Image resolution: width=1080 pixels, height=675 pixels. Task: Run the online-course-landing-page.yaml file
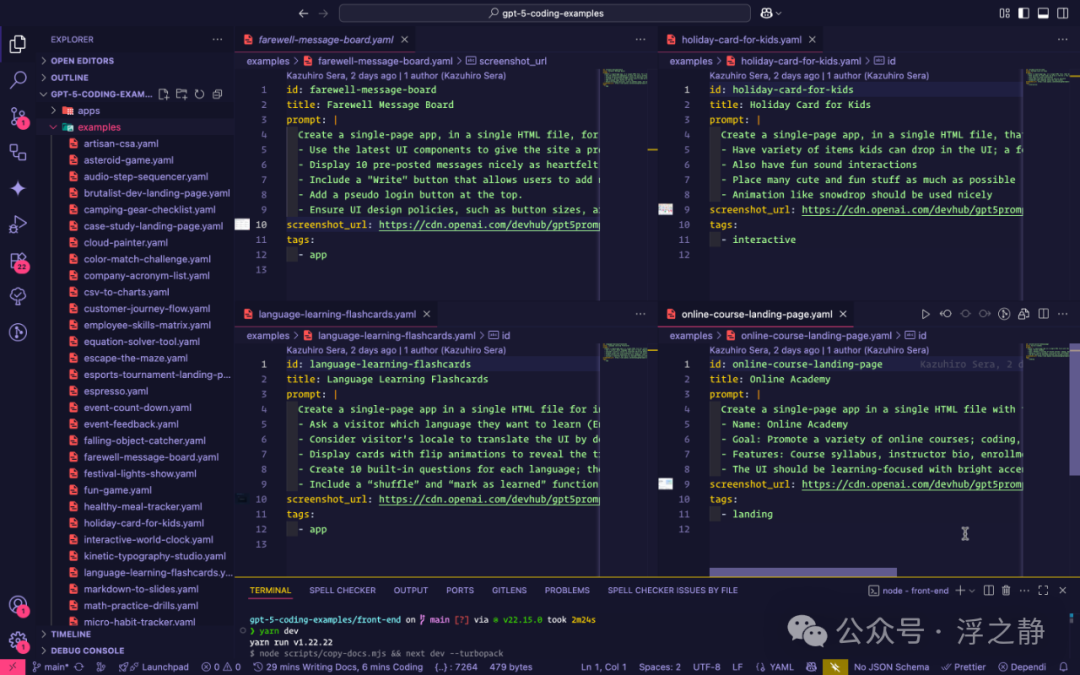click(x=925, y=314)
